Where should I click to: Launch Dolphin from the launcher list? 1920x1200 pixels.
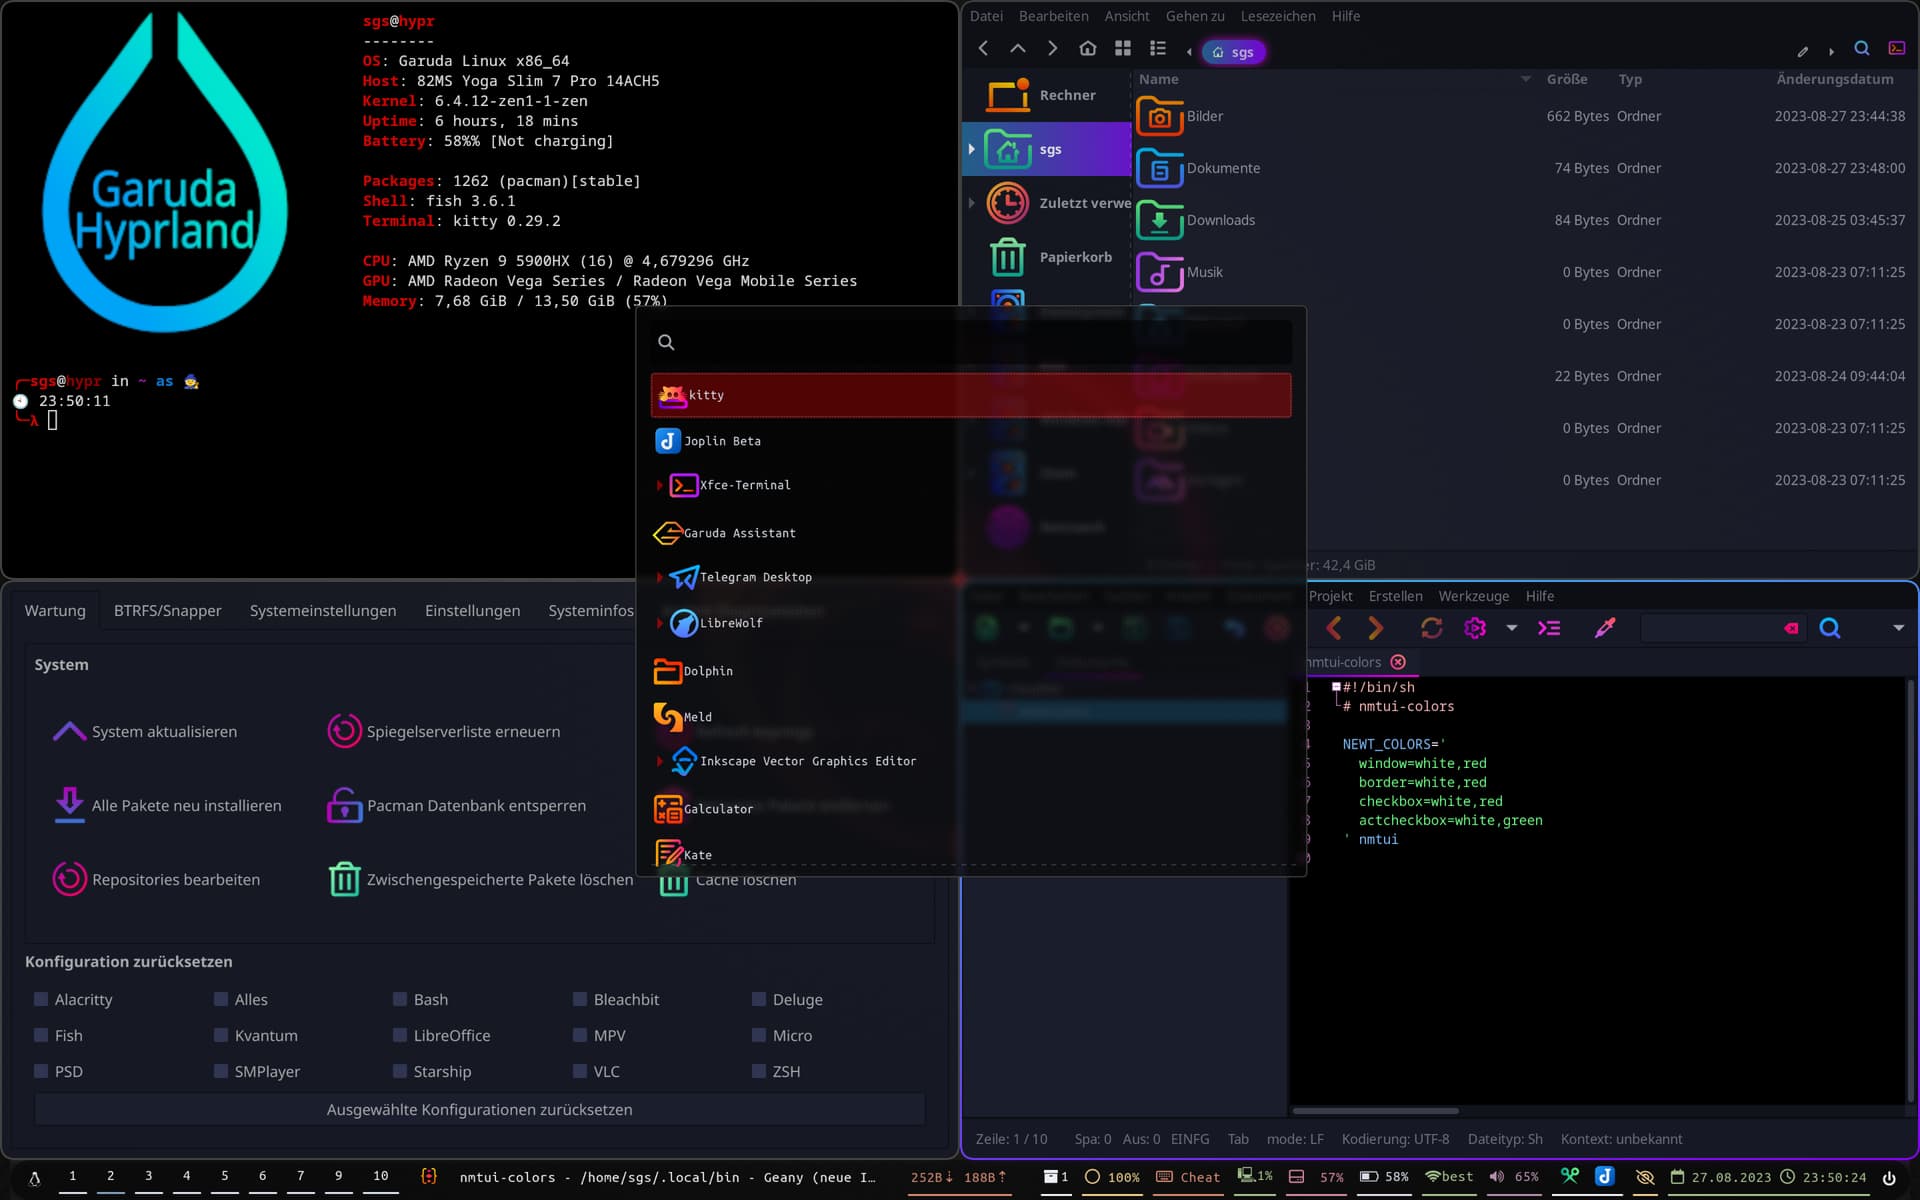(x=970, y=671)
